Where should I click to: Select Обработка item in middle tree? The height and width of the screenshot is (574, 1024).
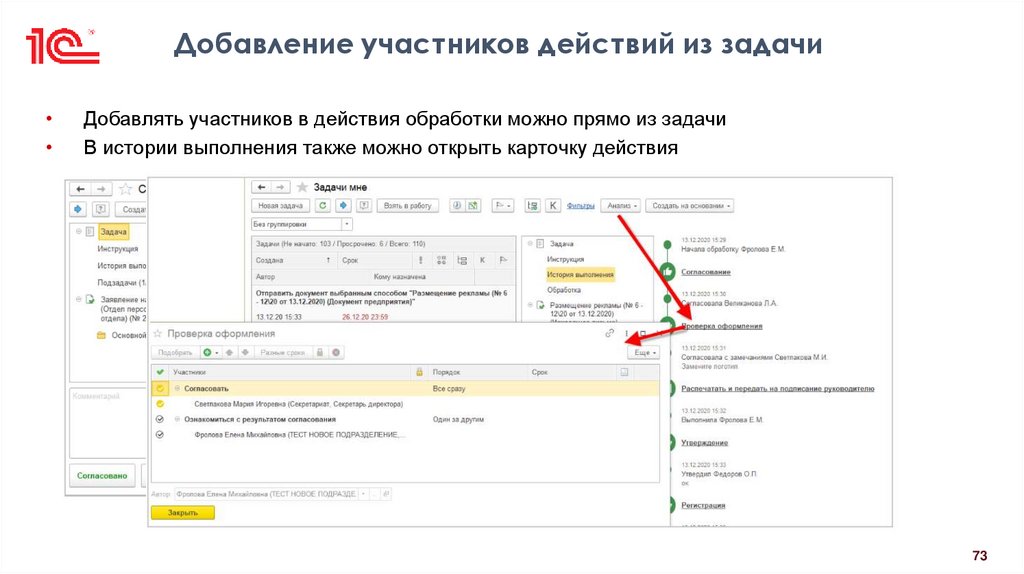(564, 290)
